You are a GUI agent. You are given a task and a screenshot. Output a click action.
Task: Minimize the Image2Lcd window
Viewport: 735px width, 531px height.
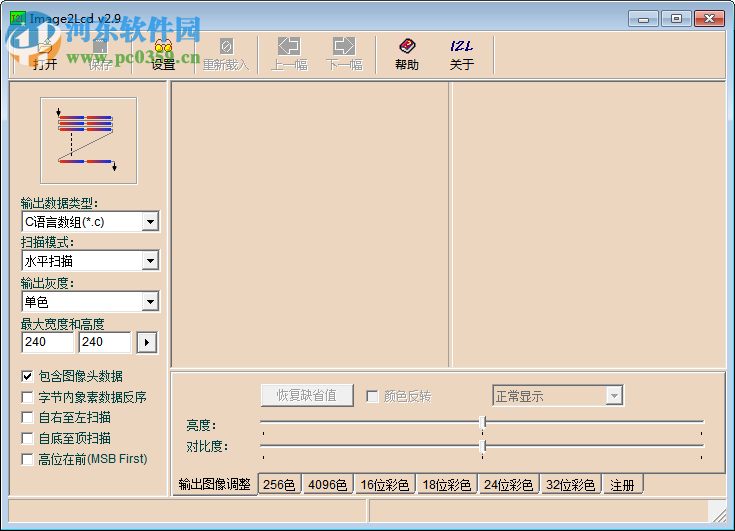(644, 19)
